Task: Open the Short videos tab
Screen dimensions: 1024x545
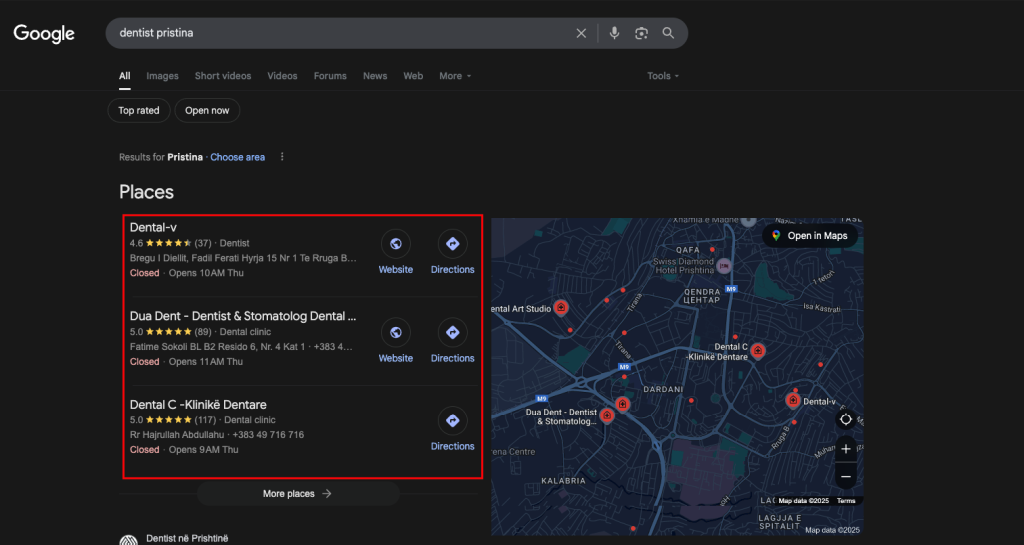Action: click(223, 76)
